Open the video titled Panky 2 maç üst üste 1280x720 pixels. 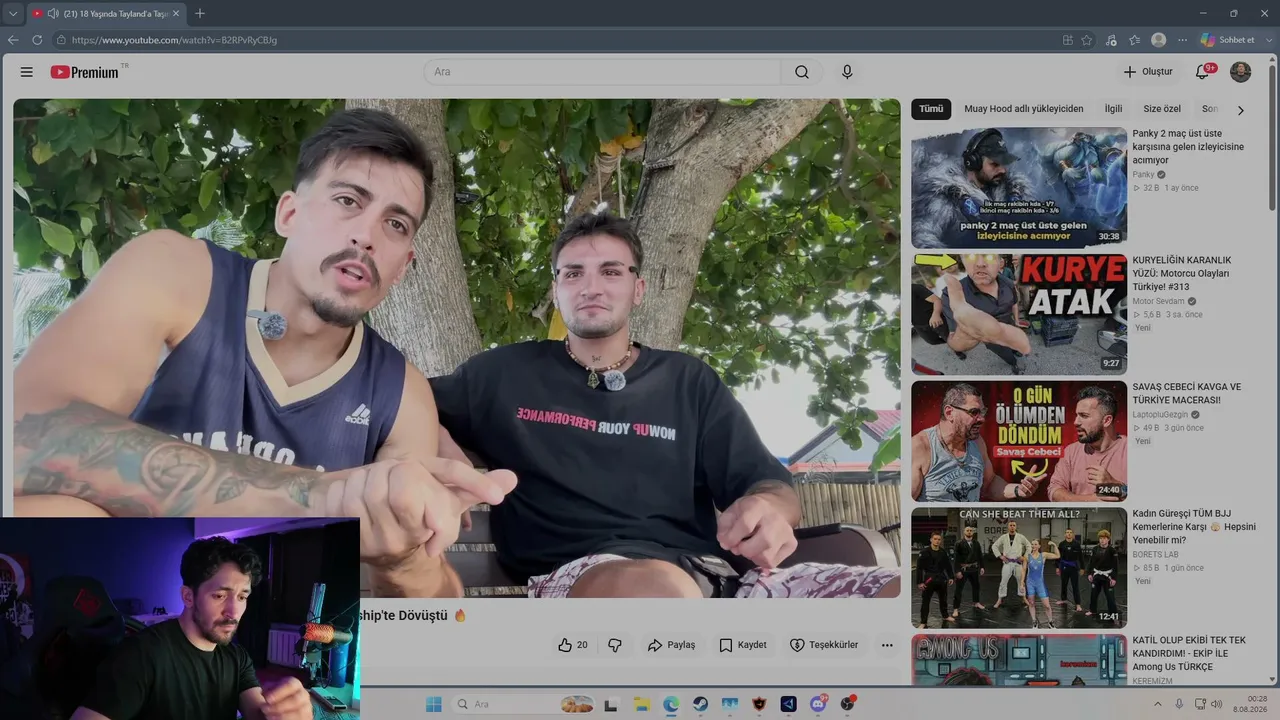click(1189, 146)
